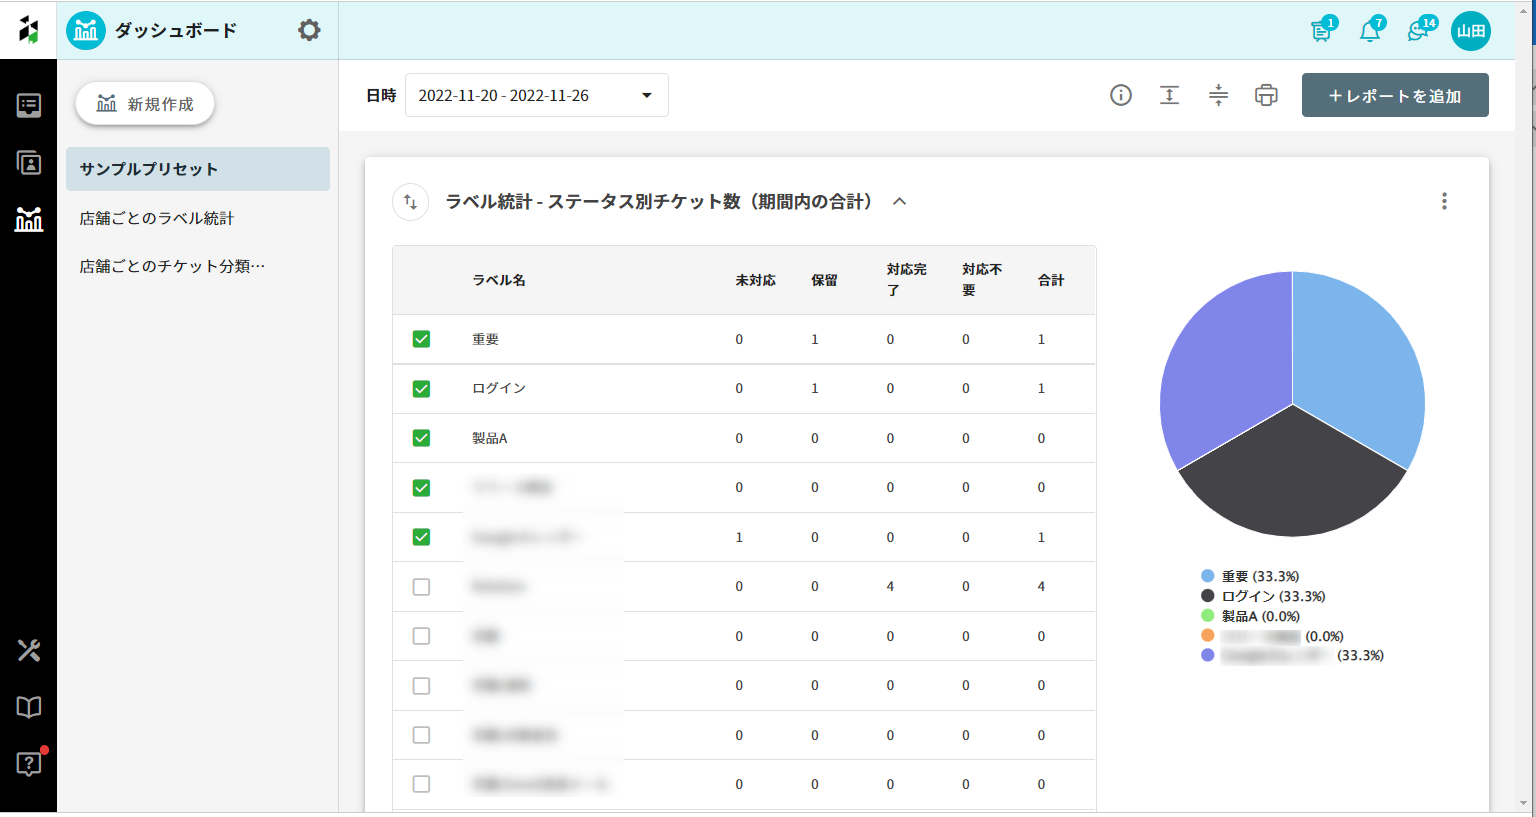Image resolution: width=1536 pixels, height=817 pixels.
Task: Click the report reorder arrows icon
Action: pyautogui.click(x=410, y=202)
